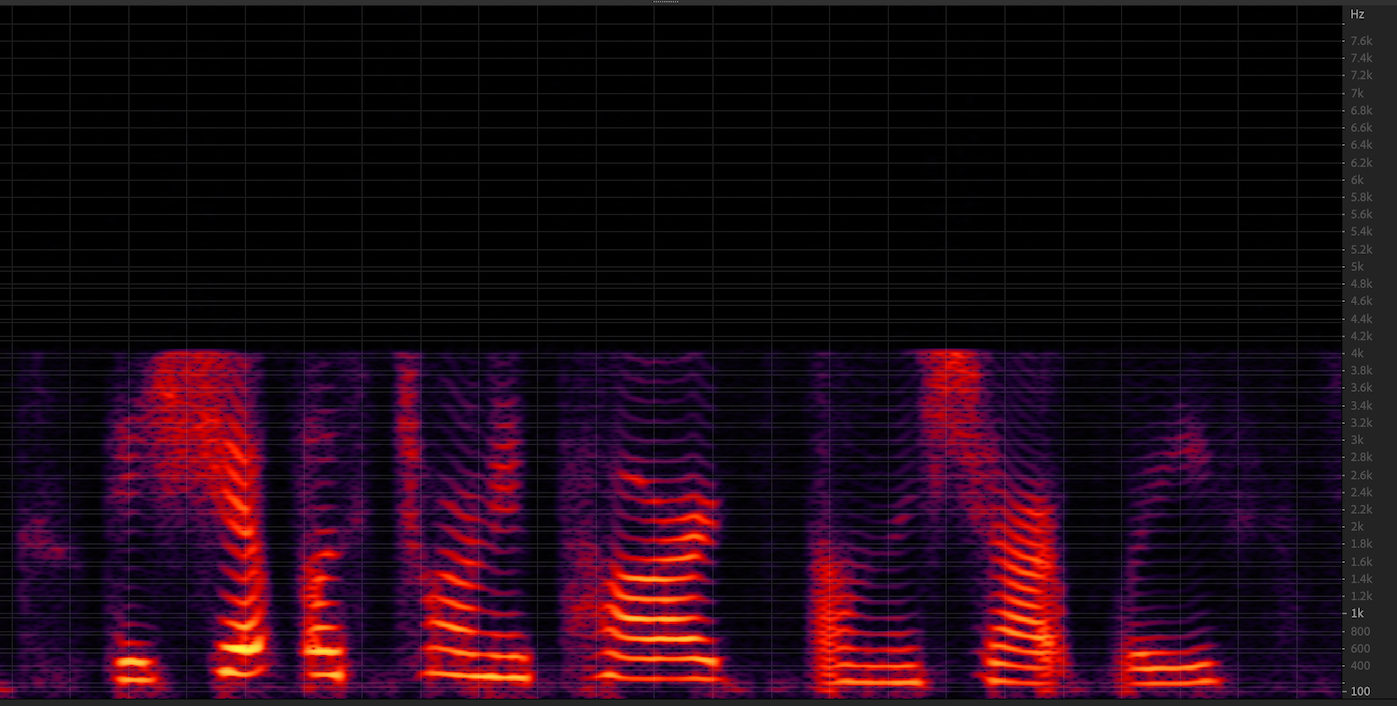
Task: Select the 5.2k frequency scale label
Action: pyautogui.click(x=1361, y=250)
